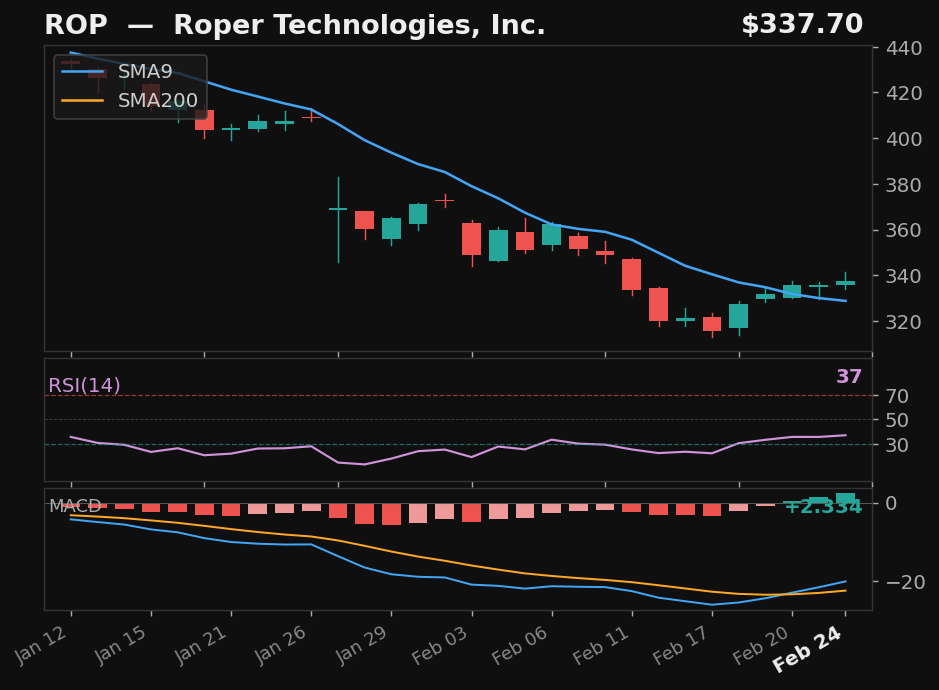Click the MACD 0 axis label

click(892, 503)
